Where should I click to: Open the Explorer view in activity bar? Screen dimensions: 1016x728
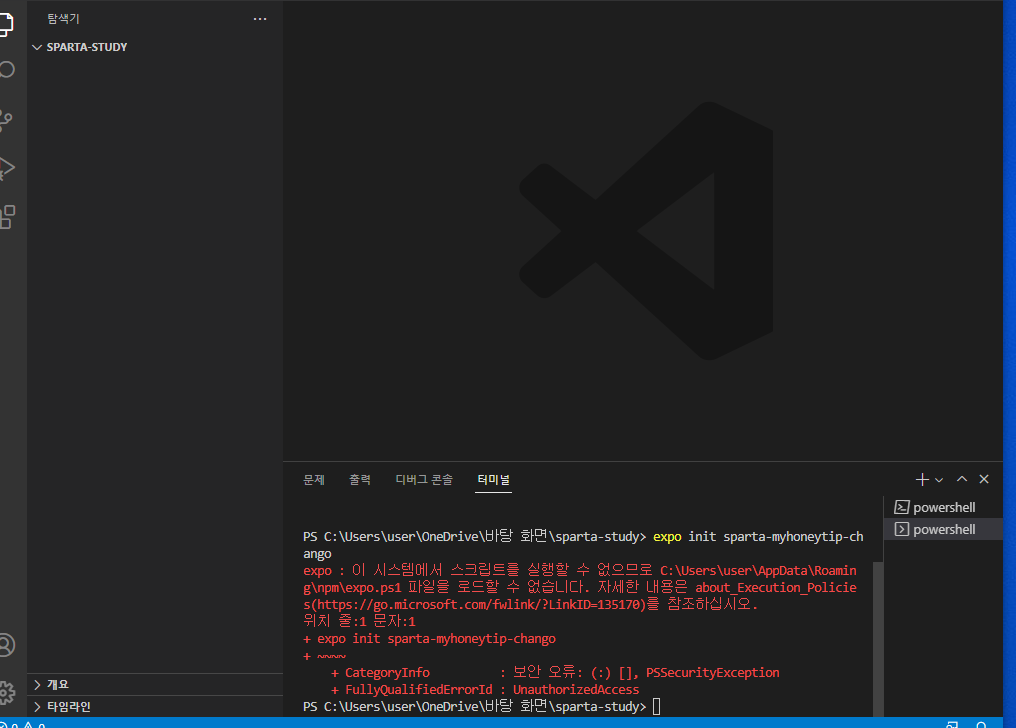(x=6, y=23)
